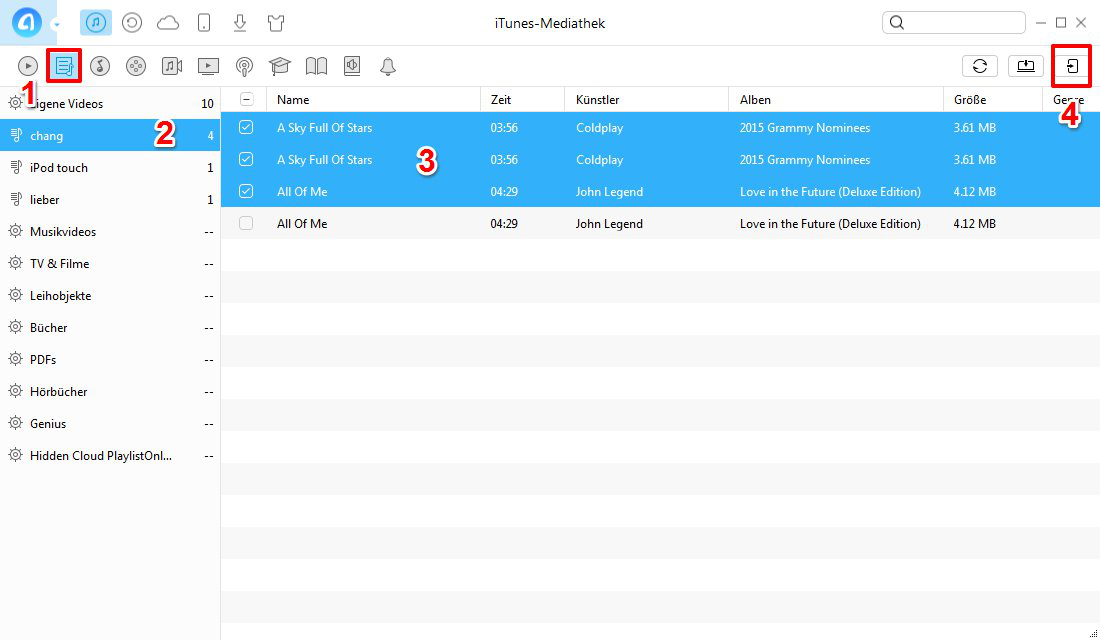Select the Playlists category icon

(64, 66)
